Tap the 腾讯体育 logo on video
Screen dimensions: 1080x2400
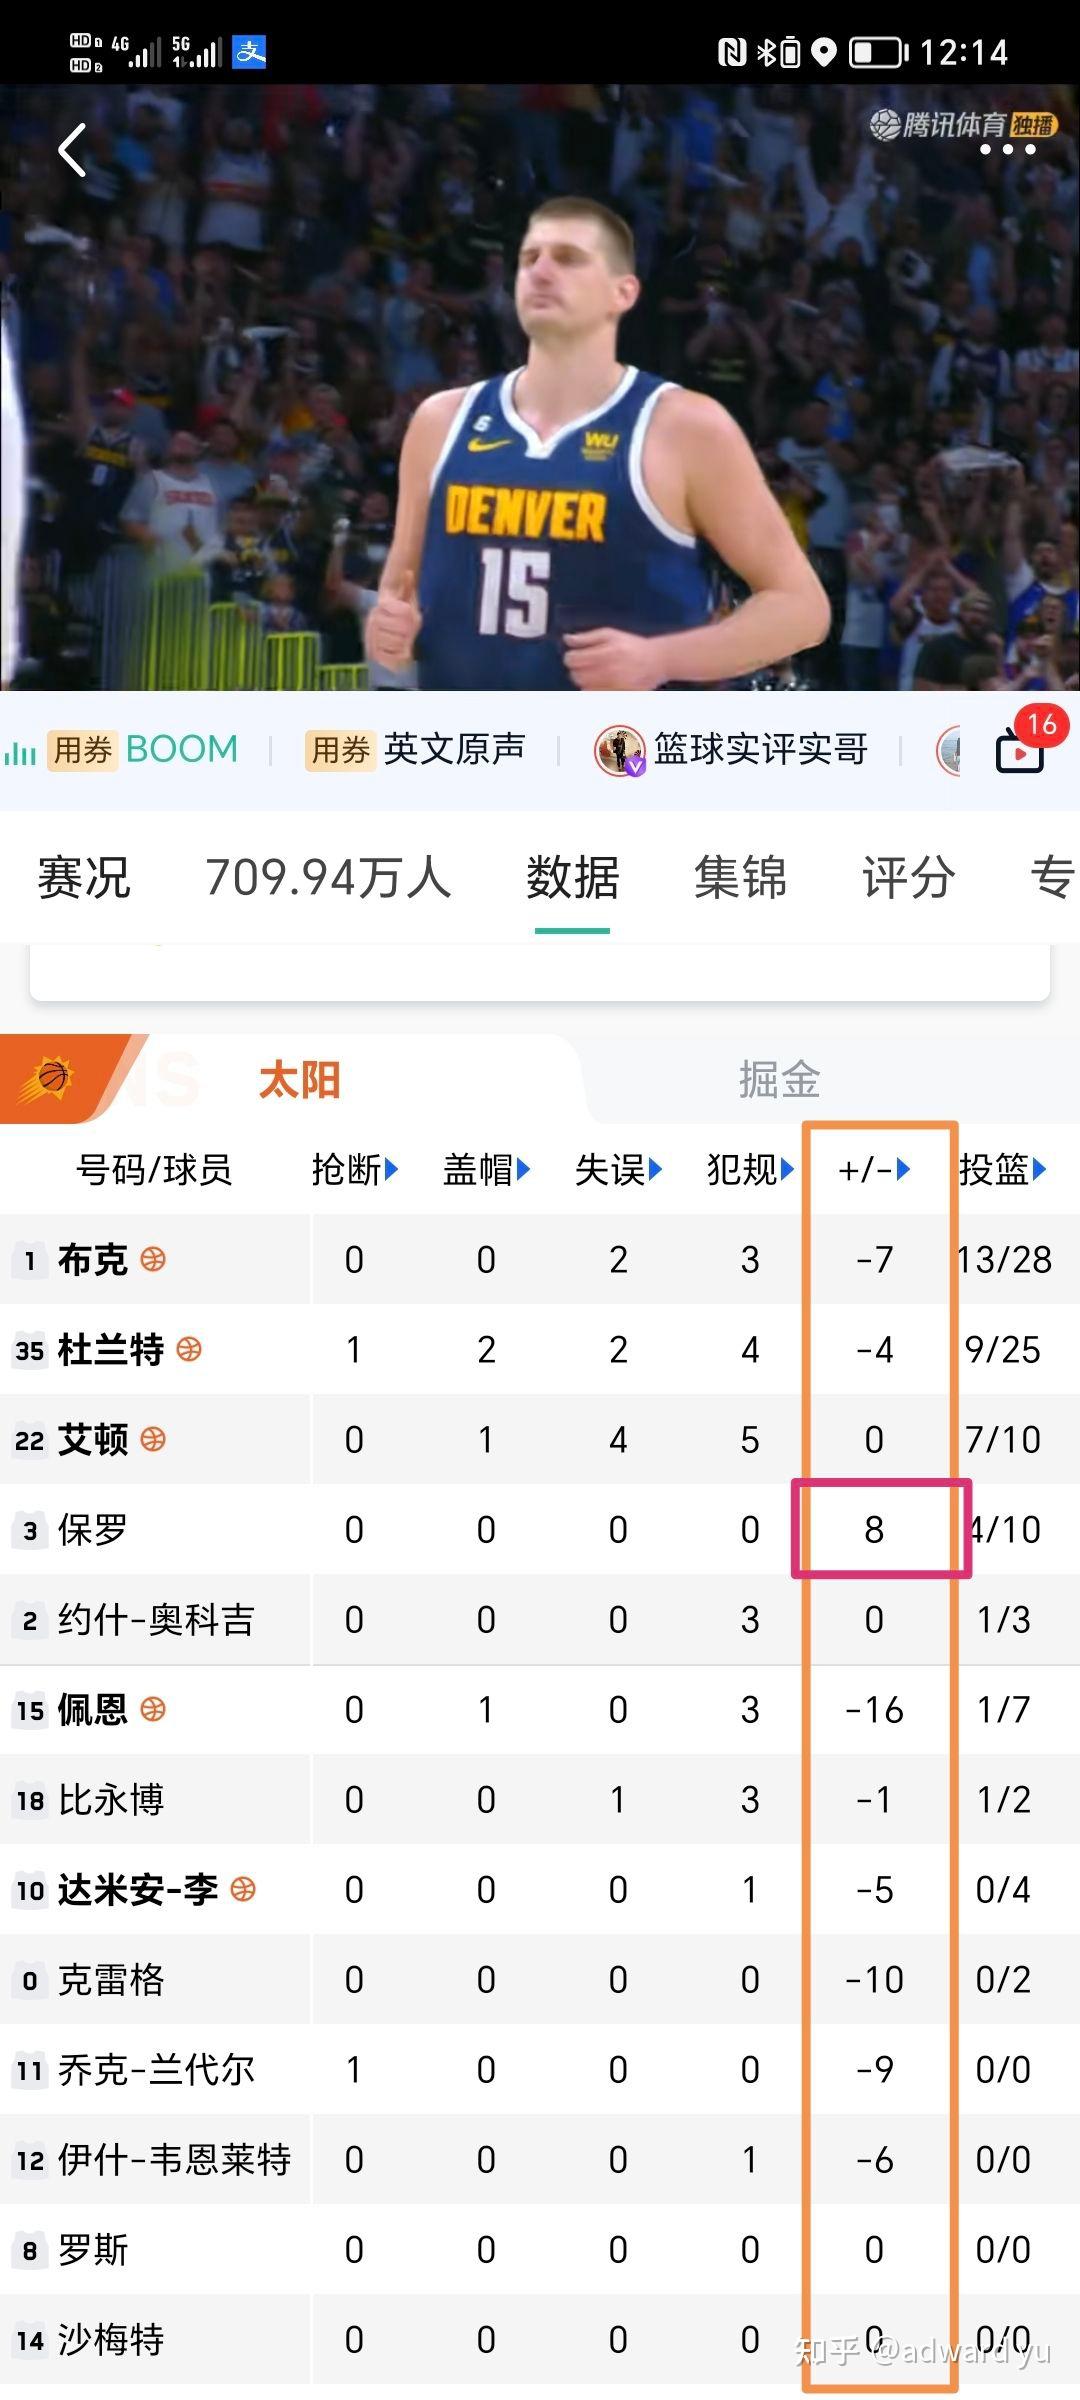pos(963,124)
